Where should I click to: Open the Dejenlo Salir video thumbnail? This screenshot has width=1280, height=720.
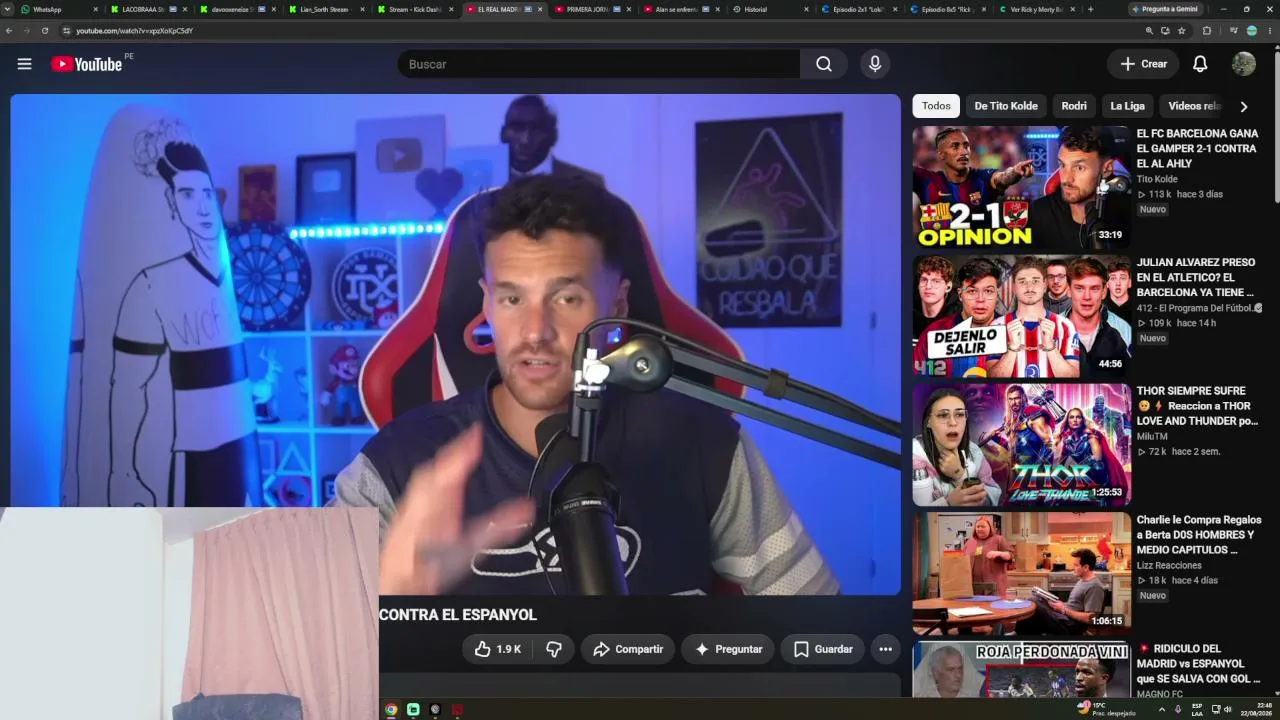tap(1021, 316)
